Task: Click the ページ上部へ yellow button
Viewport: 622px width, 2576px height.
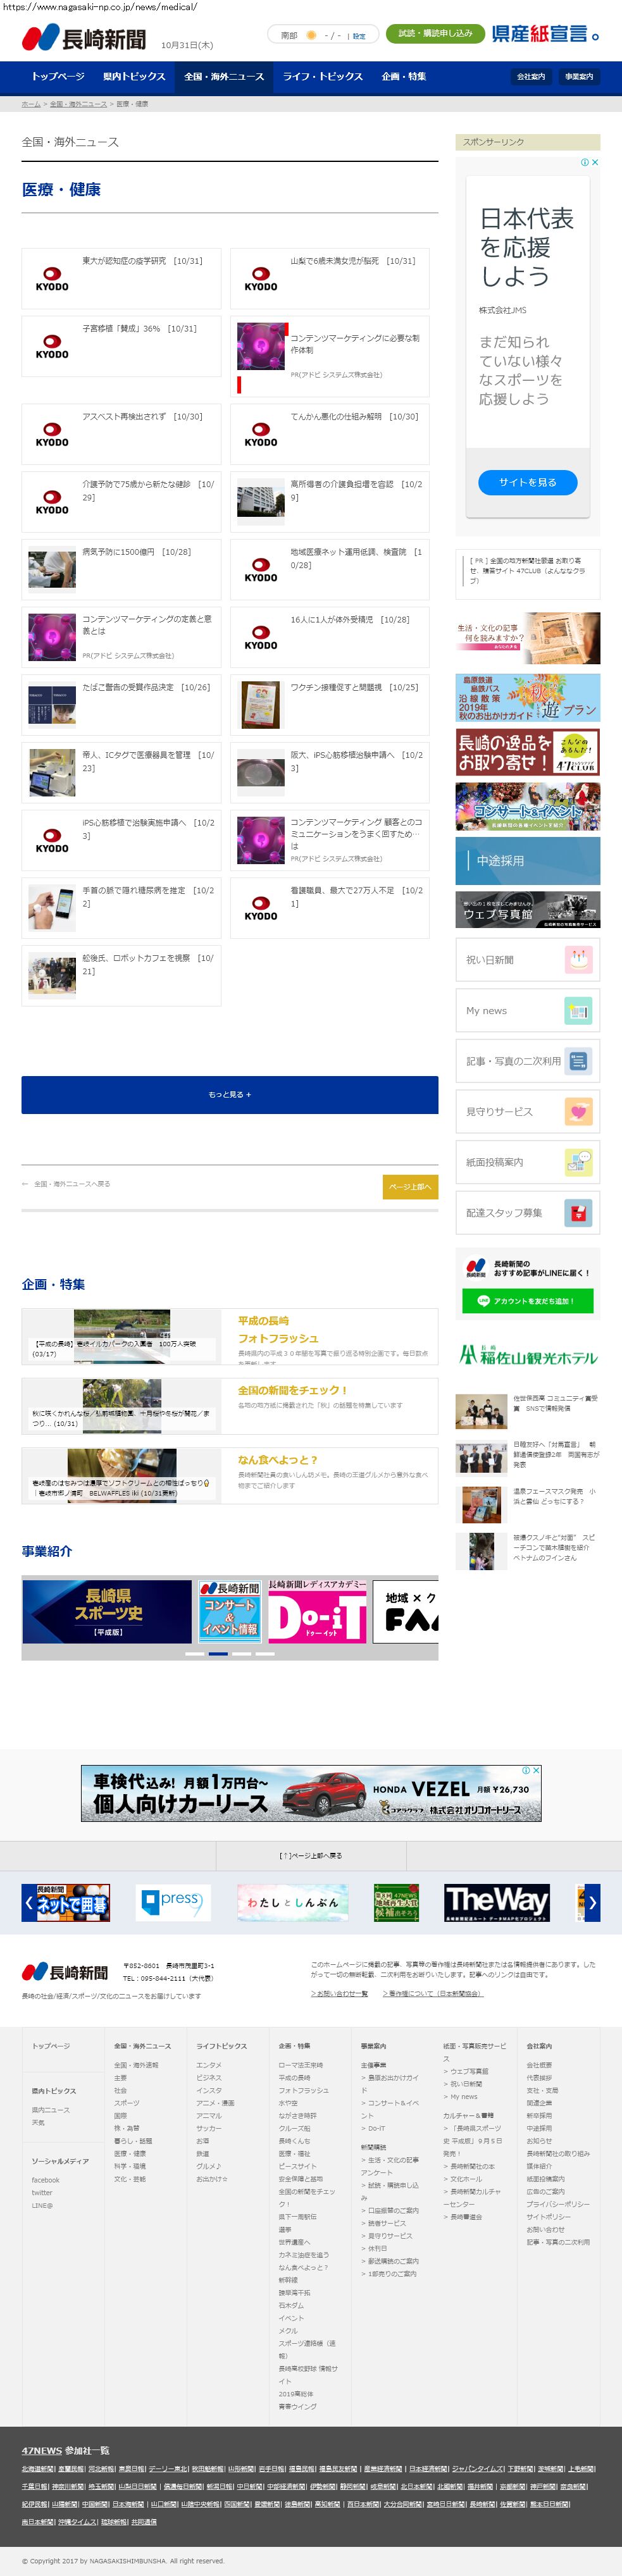Action: pos(410,1186)
